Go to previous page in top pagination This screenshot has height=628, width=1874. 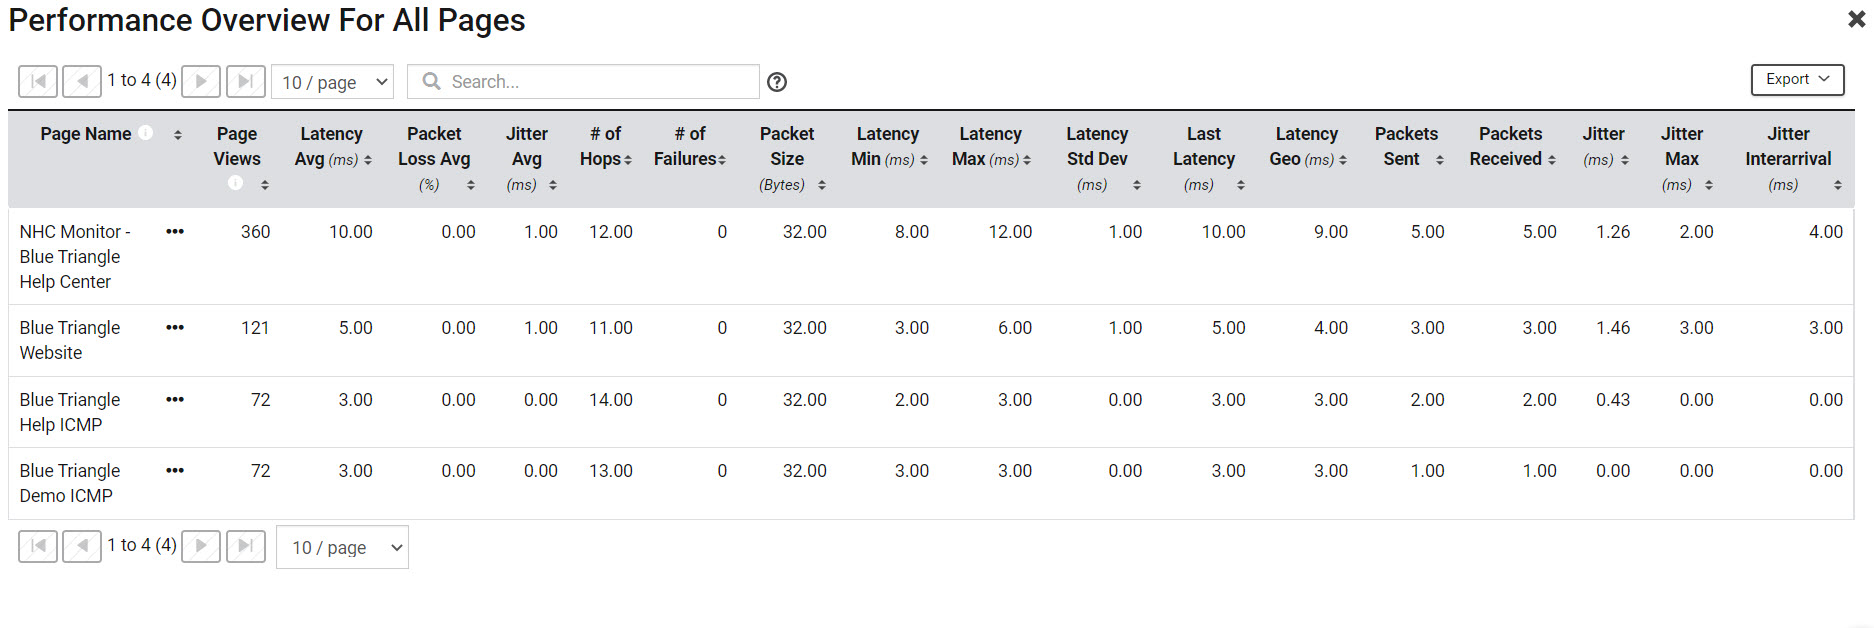point(82,81)
